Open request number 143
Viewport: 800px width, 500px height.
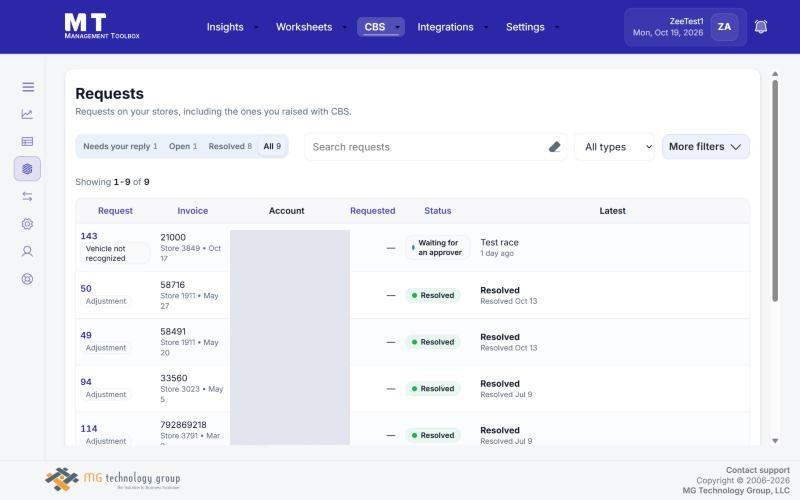89,236
